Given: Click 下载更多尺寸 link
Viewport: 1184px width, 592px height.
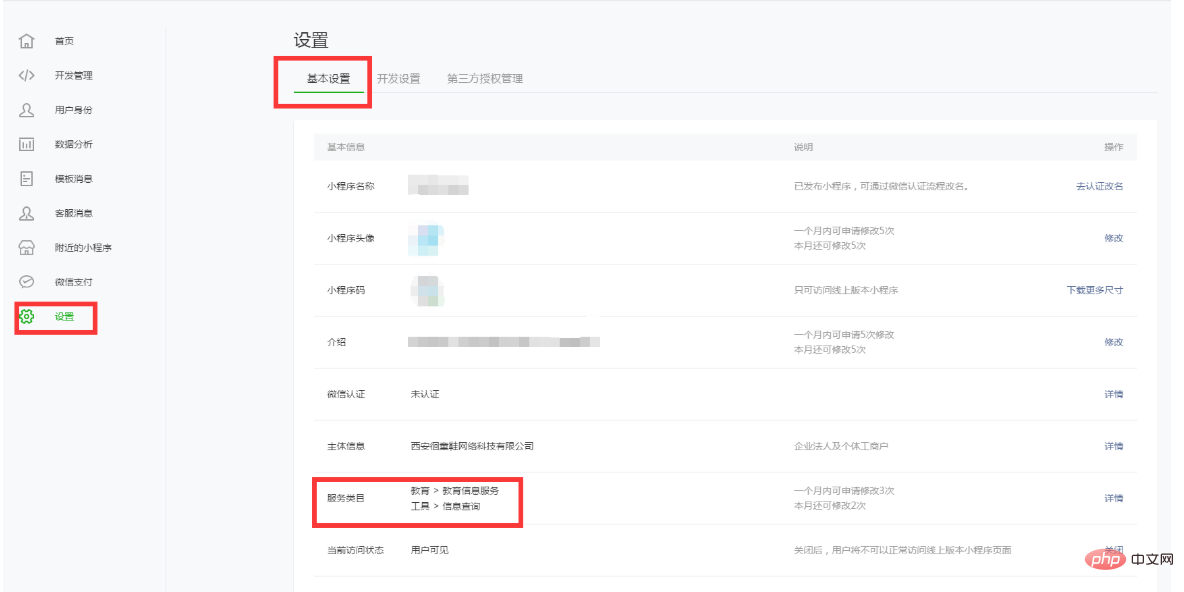Looking at the screenshot, I should (1095, 290).
